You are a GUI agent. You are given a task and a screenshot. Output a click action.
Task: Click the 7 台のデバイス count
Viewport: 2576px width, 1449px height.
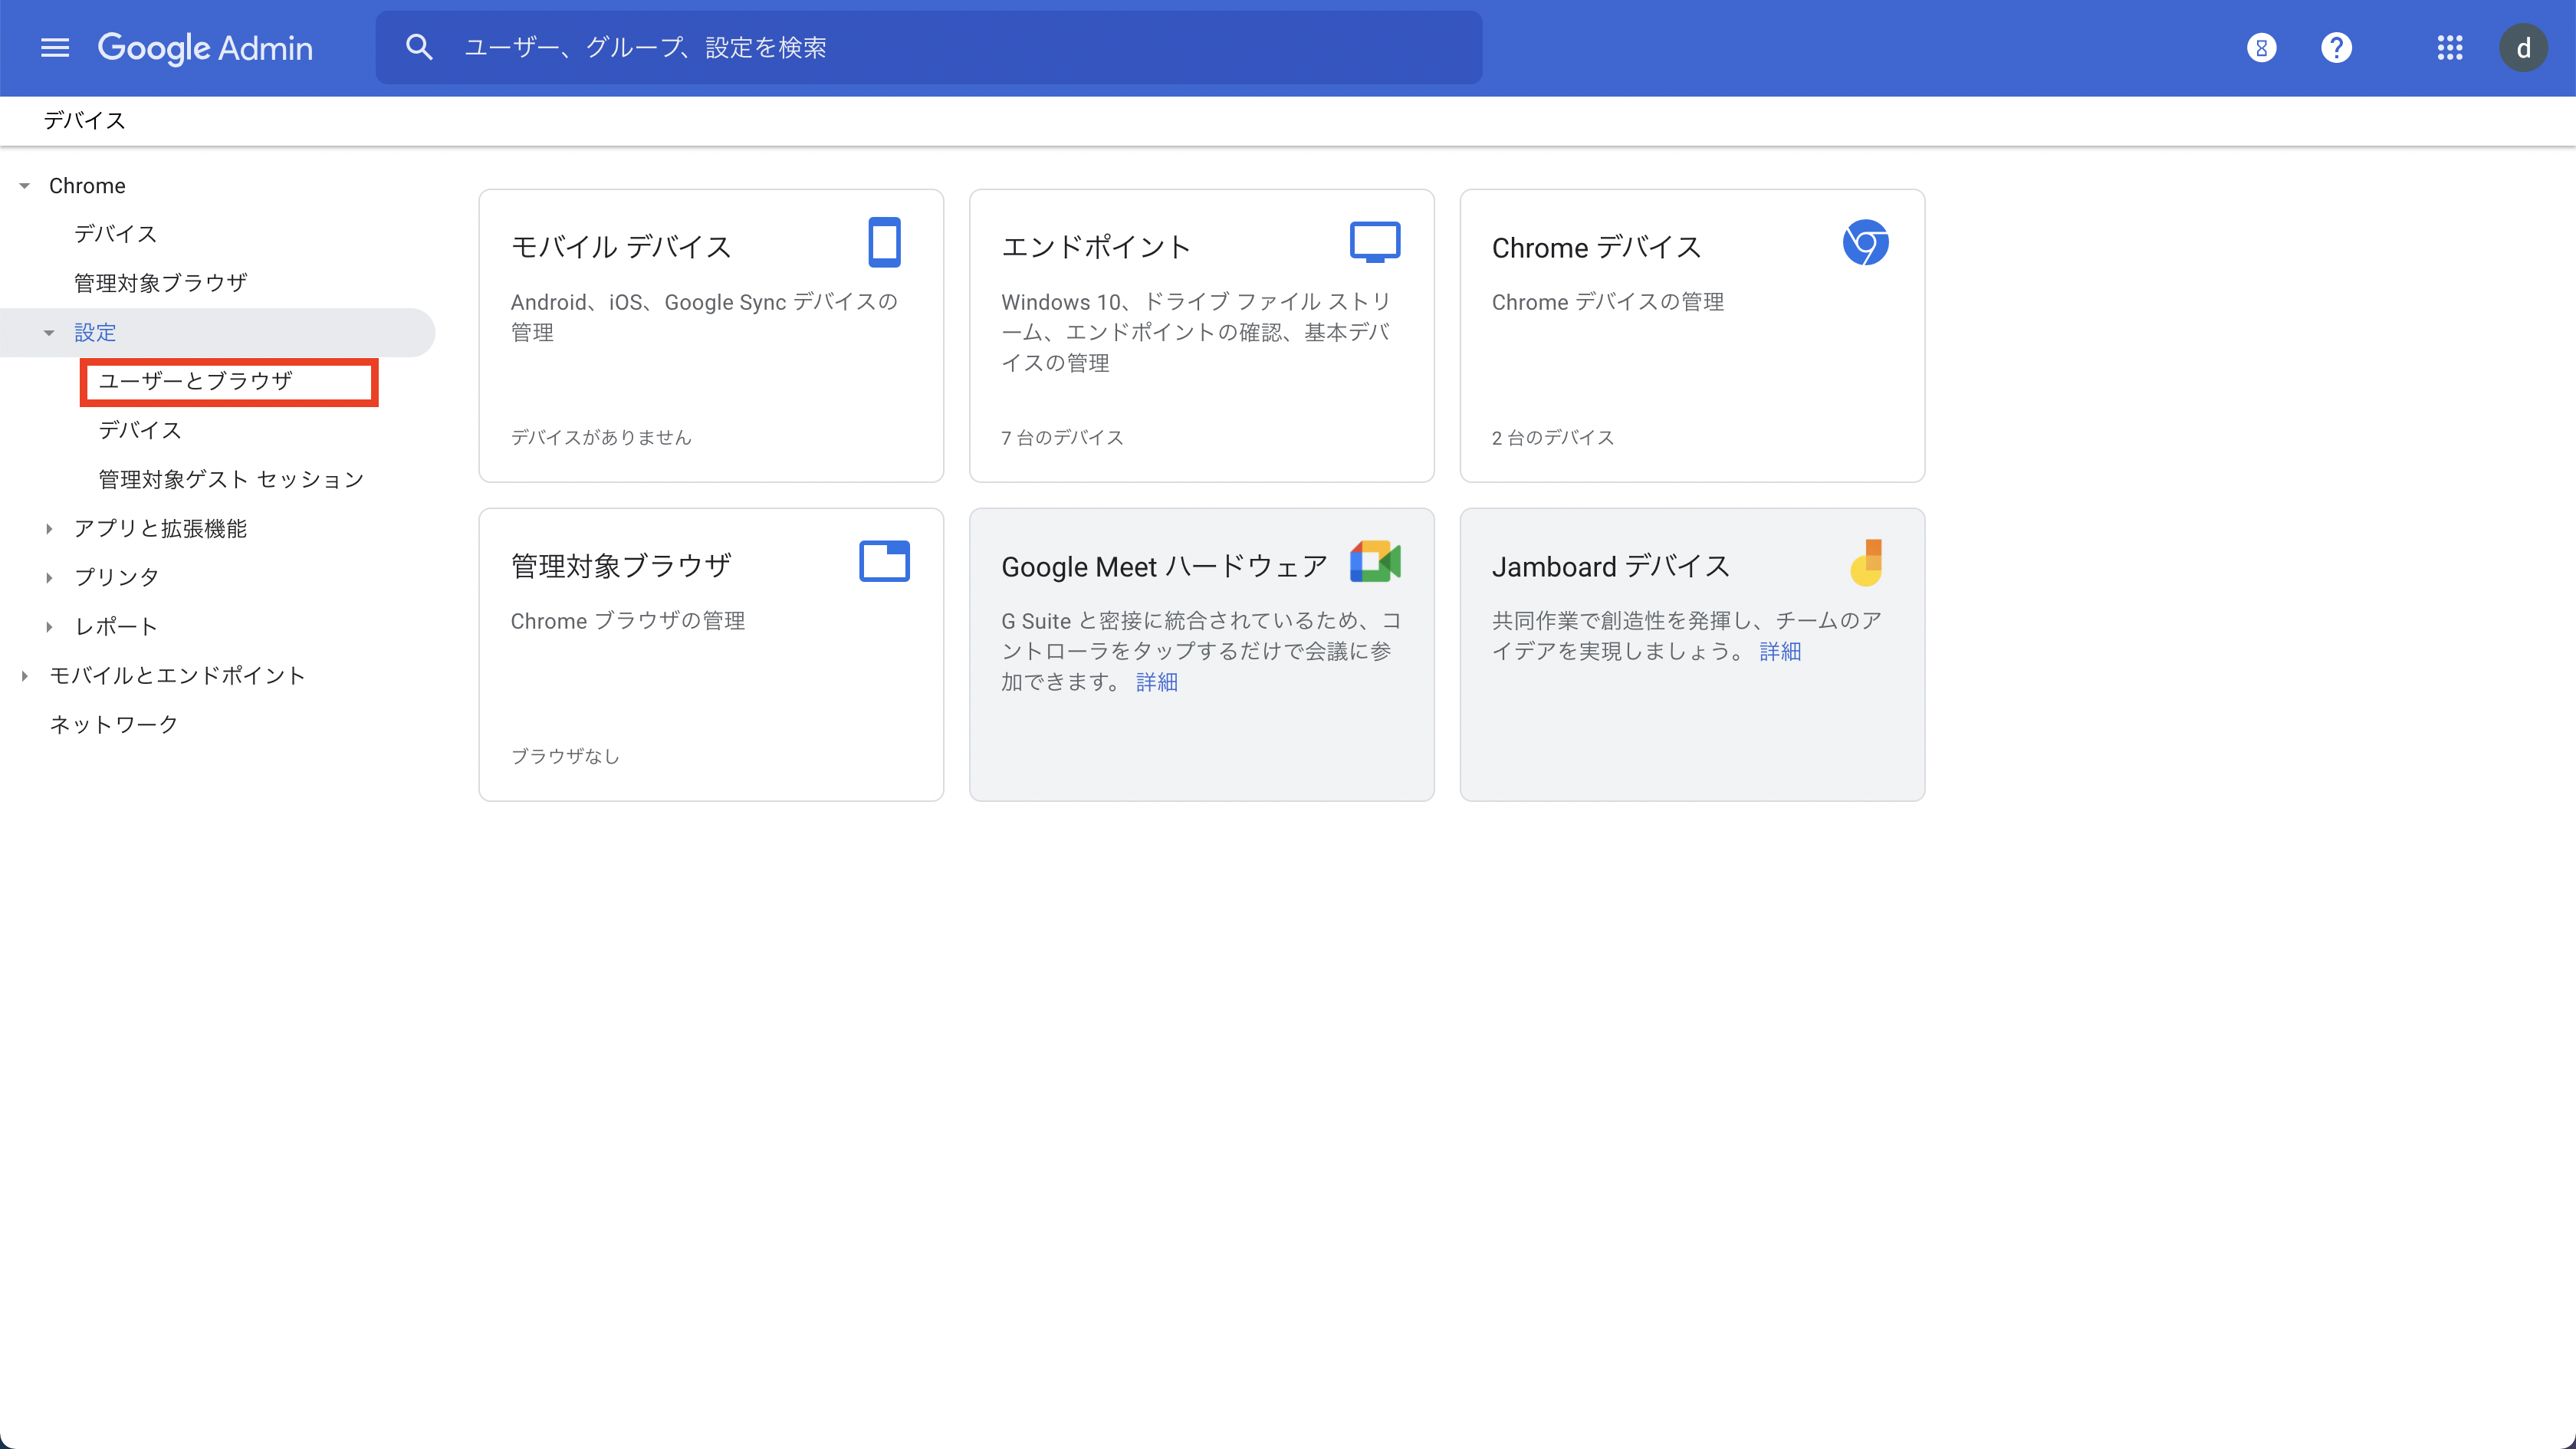(x=1062, y=437)
